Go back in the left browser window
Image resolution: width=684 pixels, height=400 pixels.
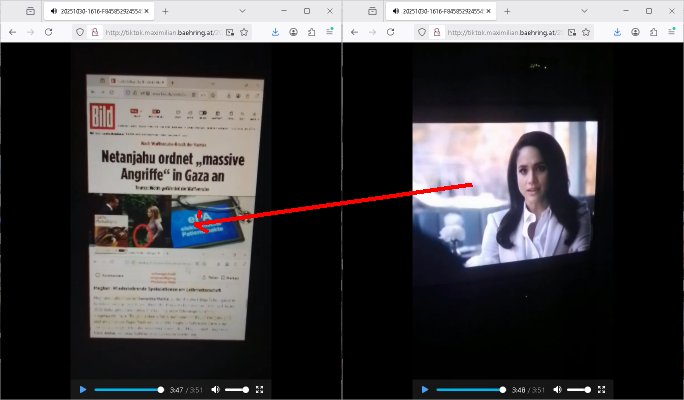(x=12, y=32)
